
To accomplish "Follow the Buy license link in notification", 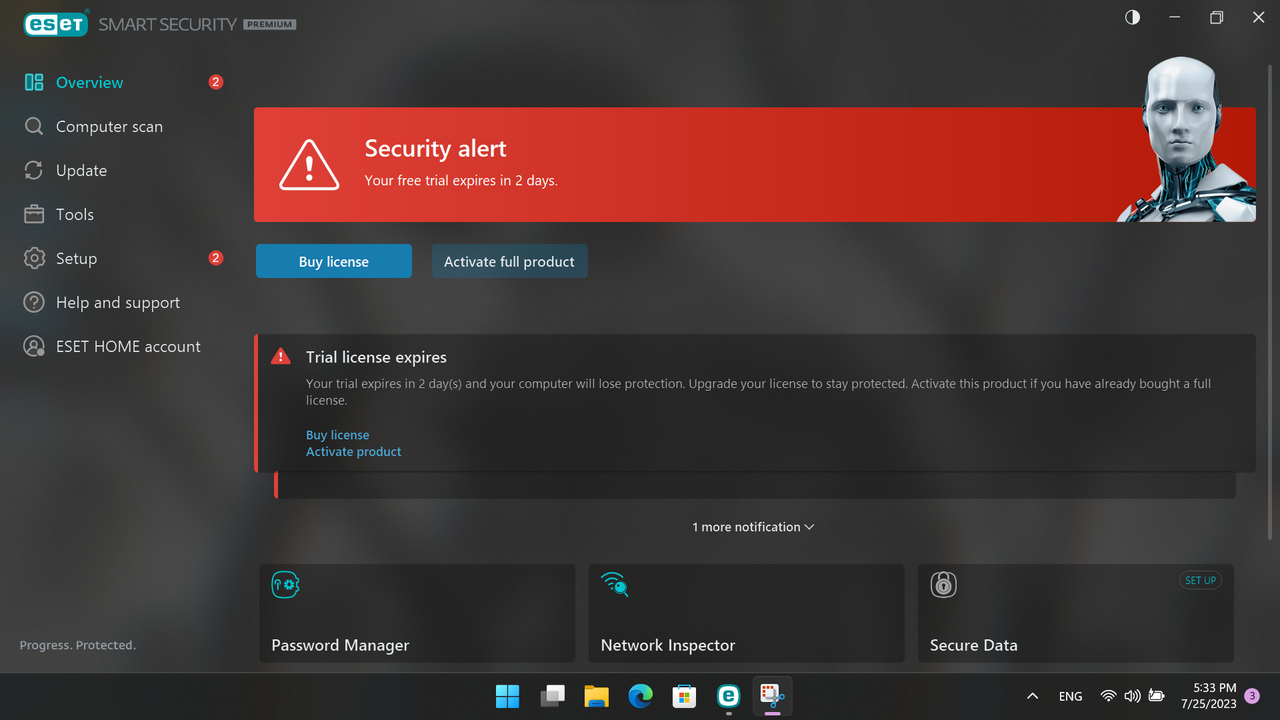I will [x=337, y=435].
